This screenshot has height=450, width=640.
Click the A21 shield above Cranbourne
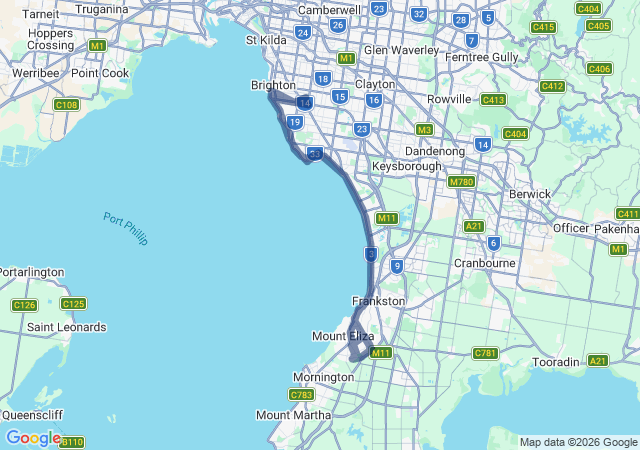tap(474, 226)
